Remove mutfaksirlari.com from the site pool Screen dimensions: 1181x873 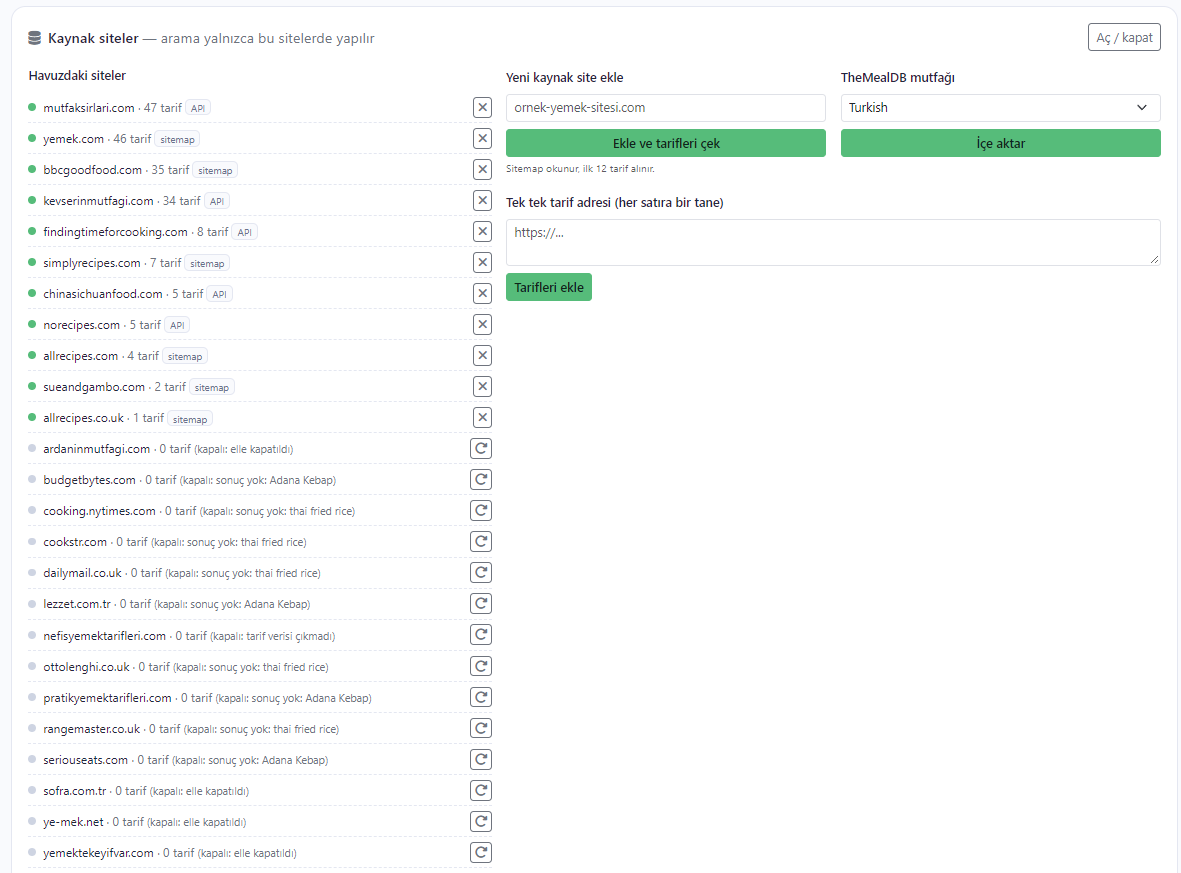point(483,108)
